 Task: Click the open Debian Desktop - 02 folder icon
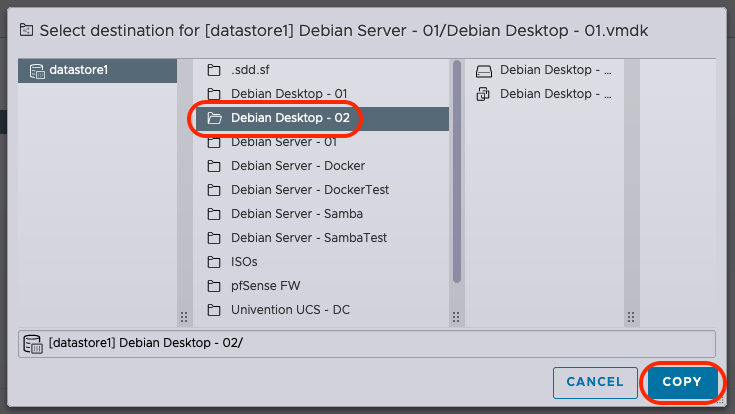[214, 118]
